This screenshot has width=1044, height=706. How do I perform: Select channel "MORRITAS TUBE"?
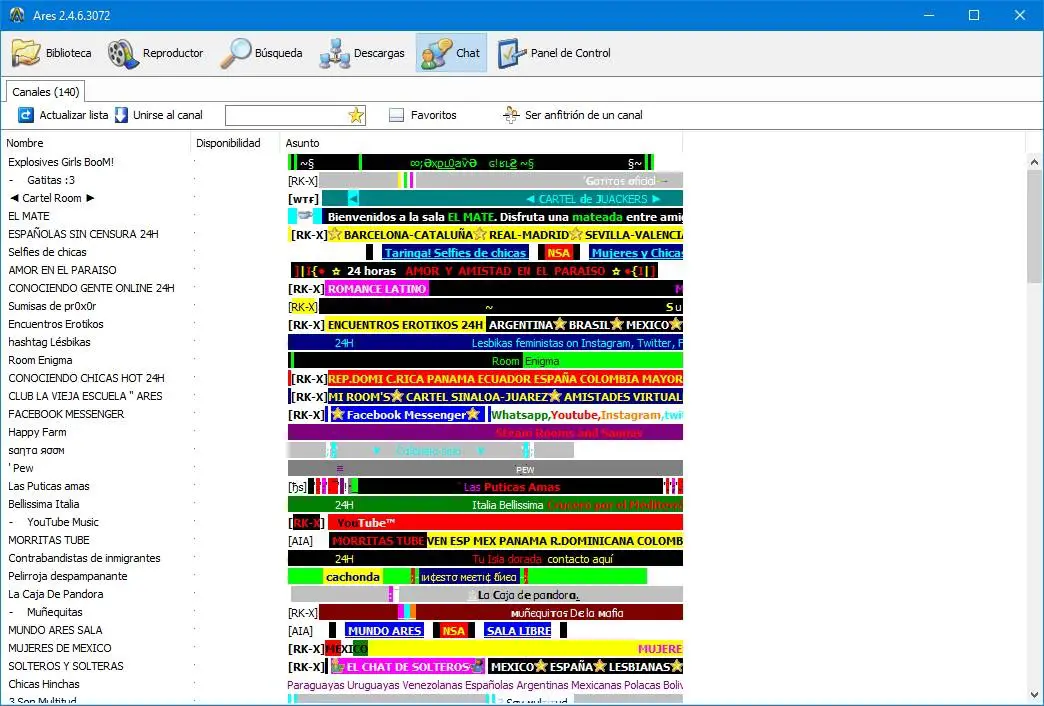coord(49,539)
